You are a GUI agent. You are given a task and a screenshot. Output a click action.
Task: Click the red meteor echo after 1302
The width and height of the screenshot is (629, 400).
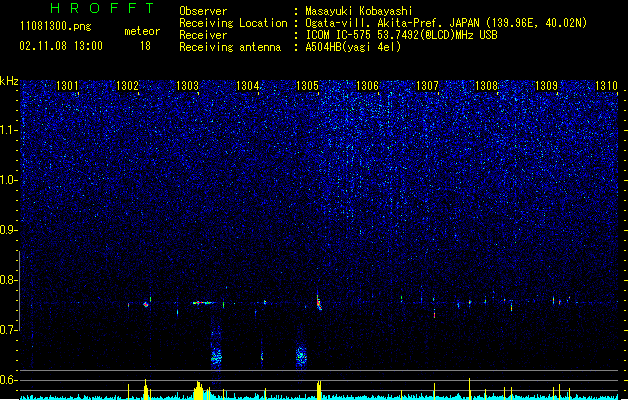[x=146, y=305]
